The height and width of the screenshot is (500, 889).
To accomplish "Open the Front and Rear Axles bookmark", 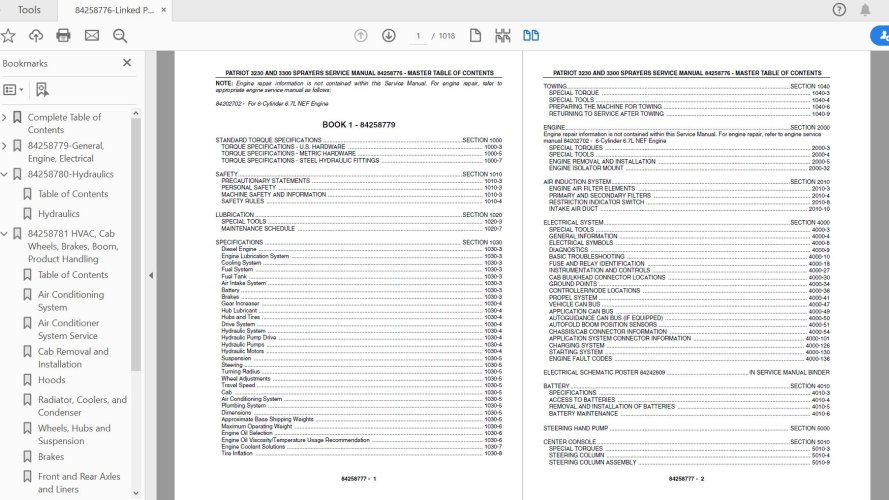I will click(79, 482).
